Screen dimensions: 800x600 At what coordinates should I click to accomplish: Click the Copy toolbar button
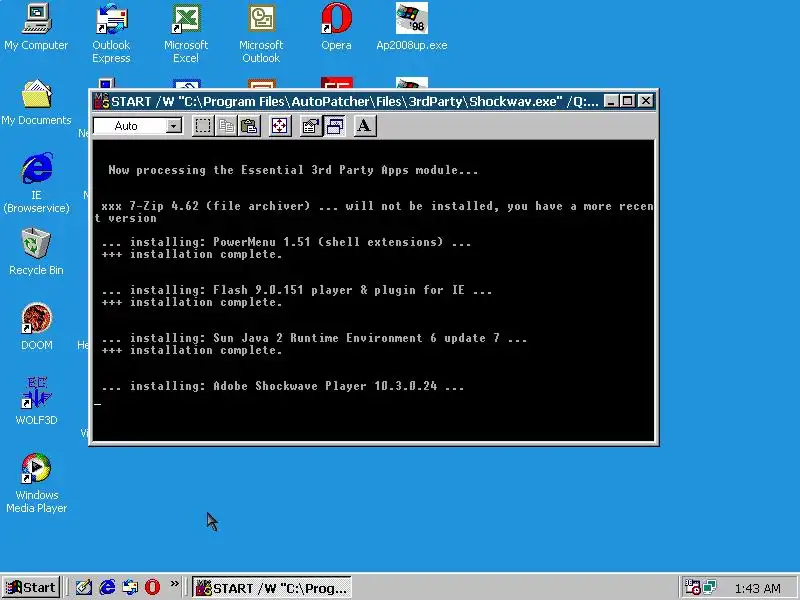click(226, 126)
